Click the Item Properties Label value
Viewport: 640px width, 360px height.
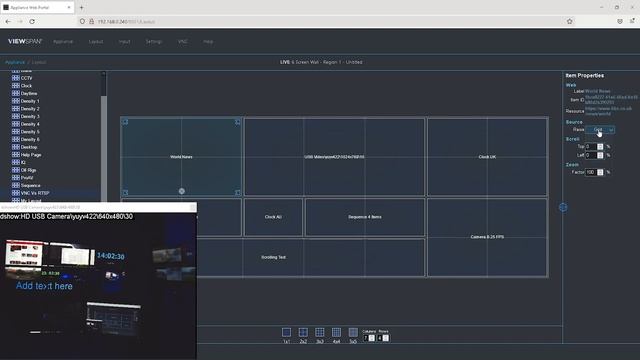[x=598, y=91]
